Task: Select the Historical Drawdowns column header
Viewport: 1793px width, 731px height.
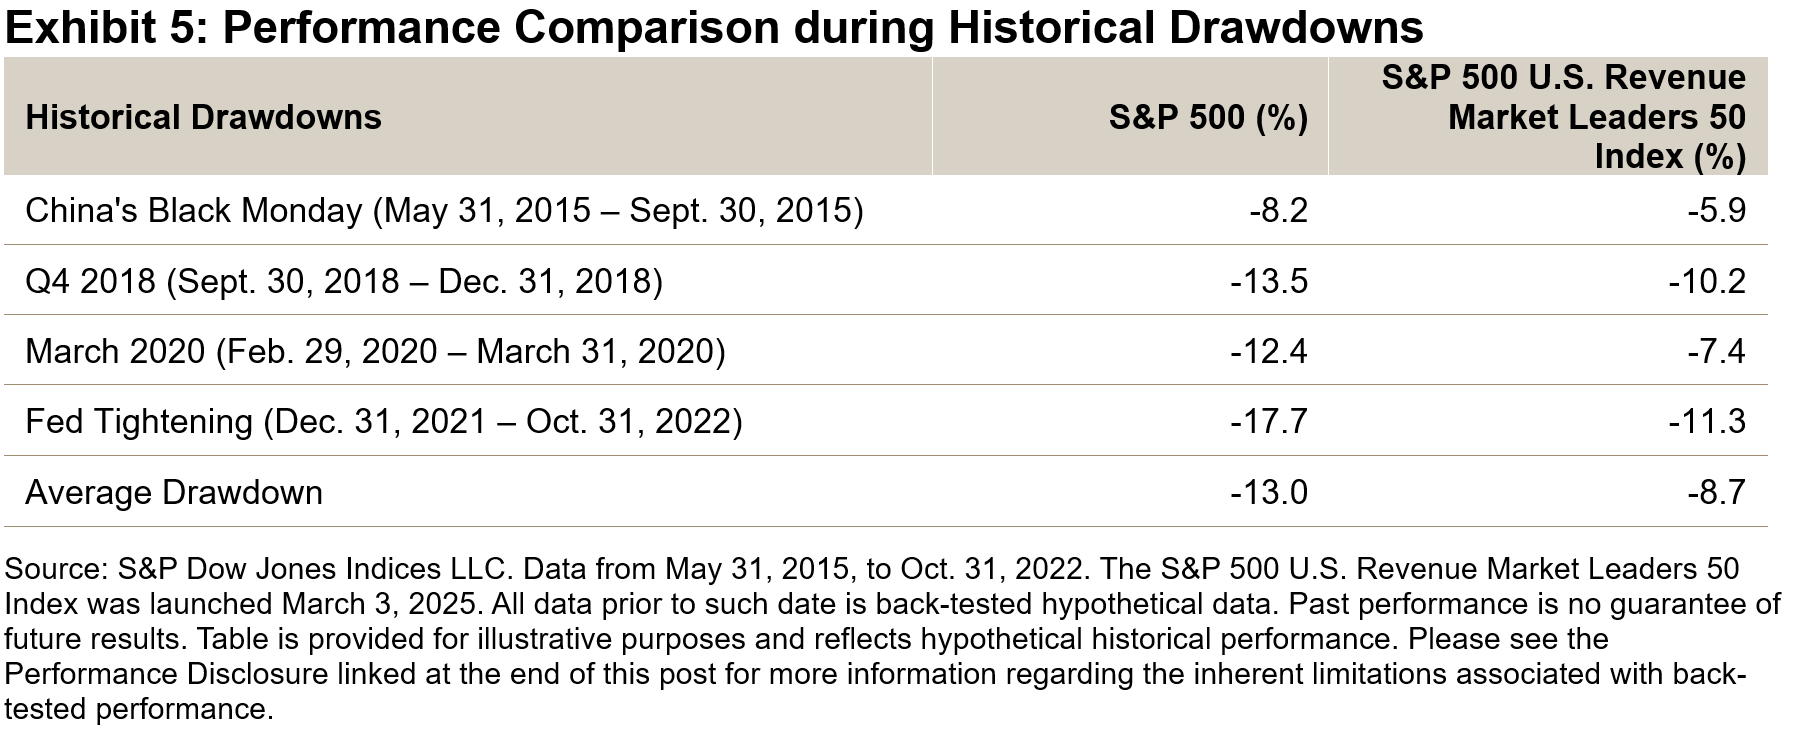Action: [x=203, y=118]
